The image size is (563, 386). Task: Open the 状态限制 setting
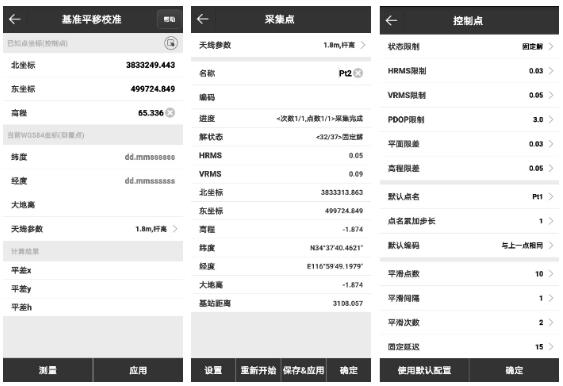(469, 46)
